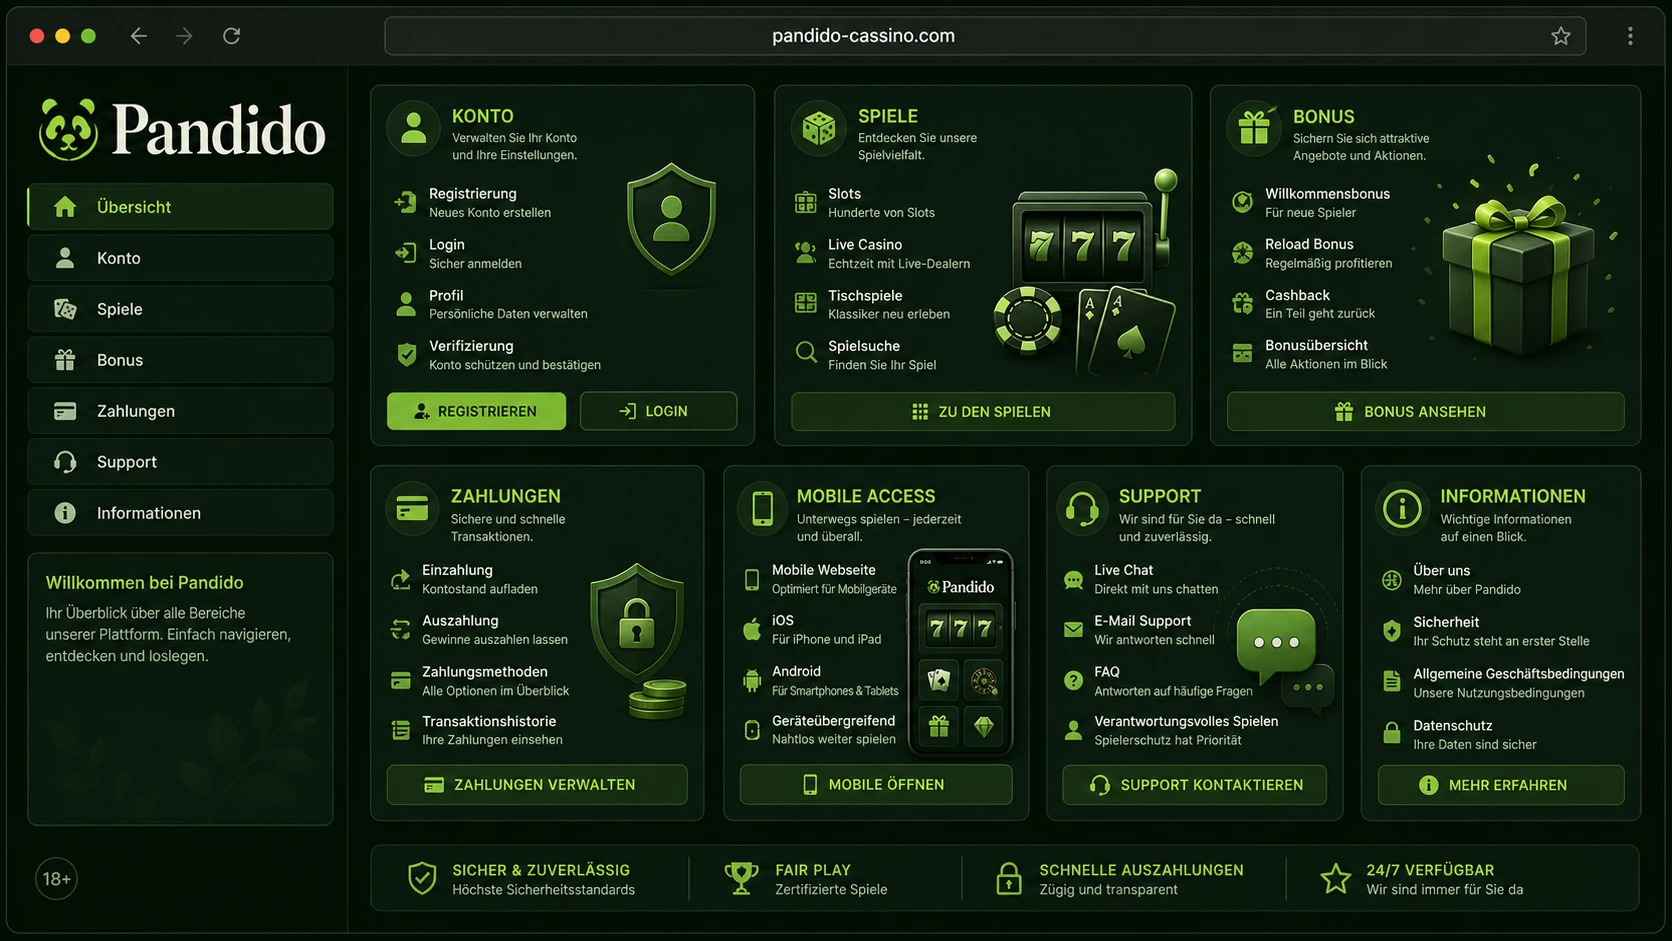Viewport: 1672px width, 941px height.
Task: Click the green REGISTRIEREN button
Action: (476, 411)
